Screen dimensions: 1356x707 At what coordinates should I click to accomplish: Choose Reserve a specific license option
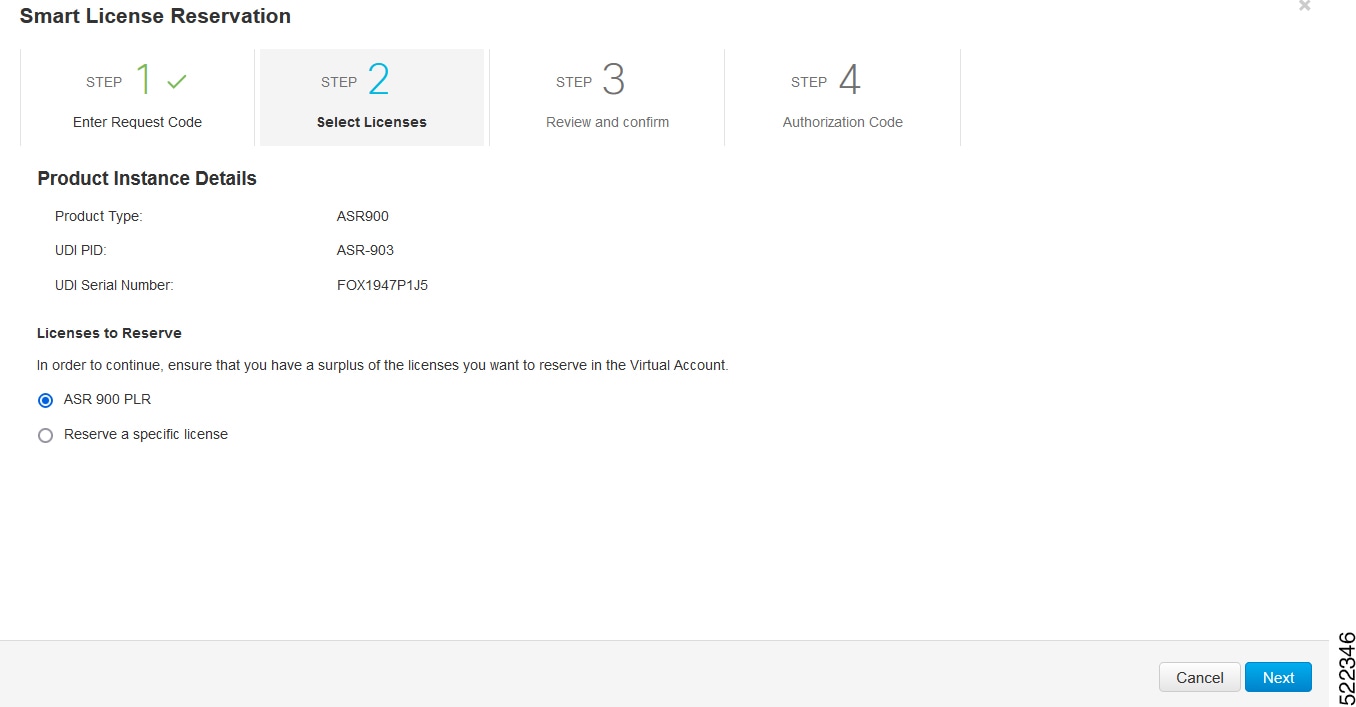(x=45, y=435)
